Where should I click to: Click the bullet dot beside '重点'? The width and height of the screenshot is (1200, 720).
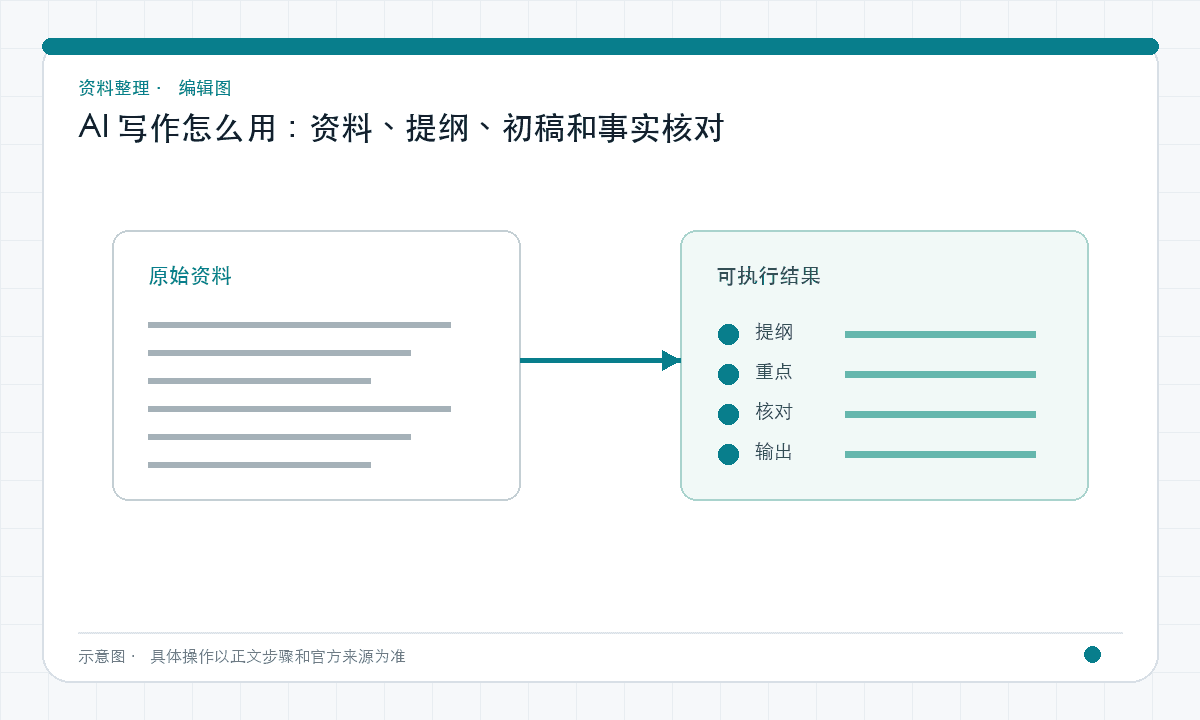(x=728, y=374)
